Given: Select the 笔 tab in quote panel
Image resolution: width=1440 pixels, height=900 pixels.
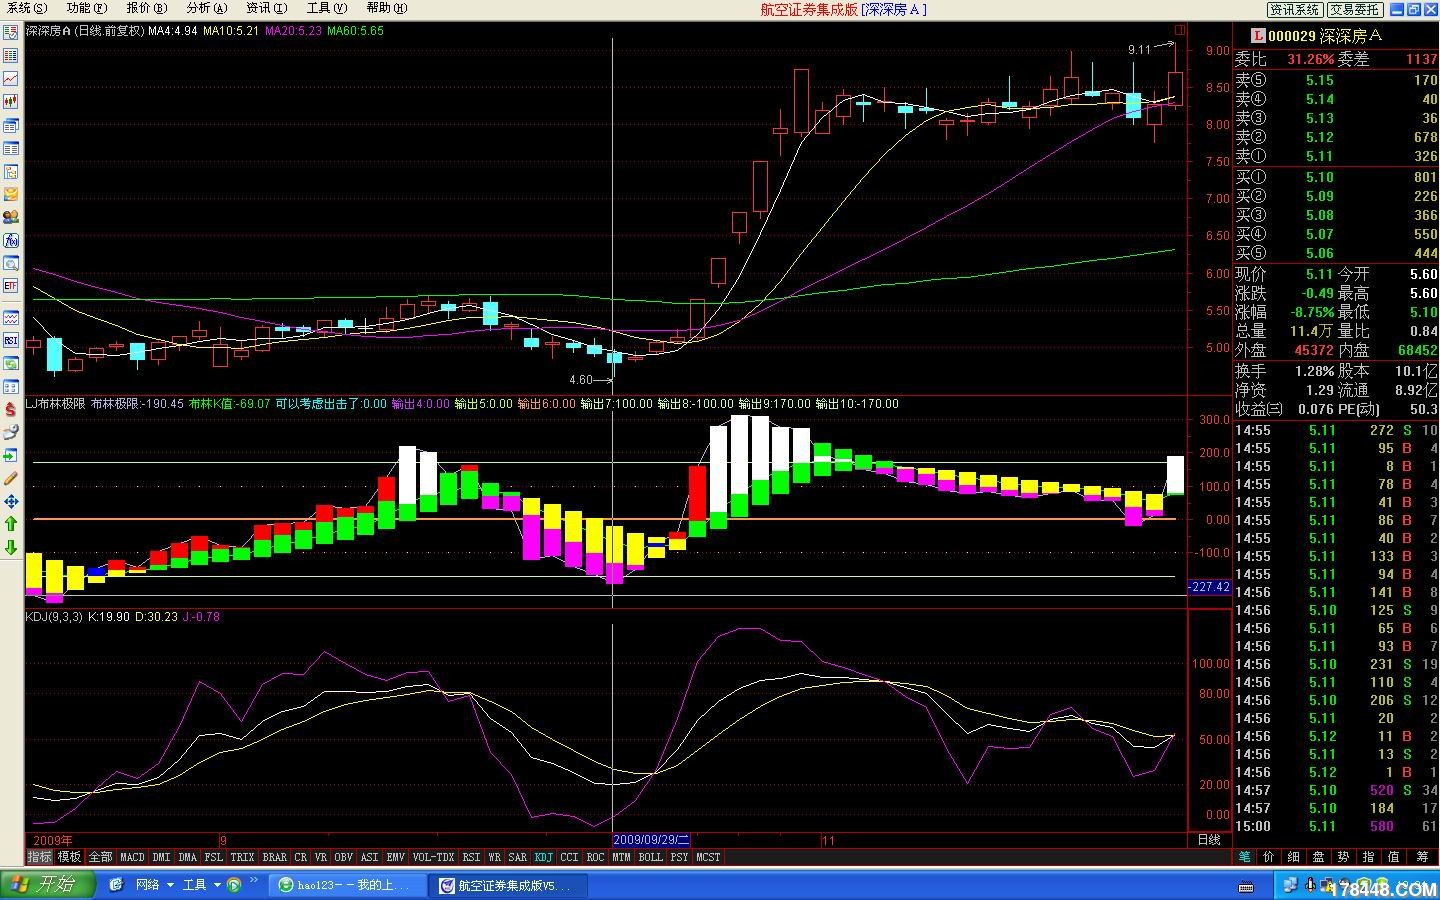Looking at the screenshot, I should pyautogui.click(x=1244, y=857).
